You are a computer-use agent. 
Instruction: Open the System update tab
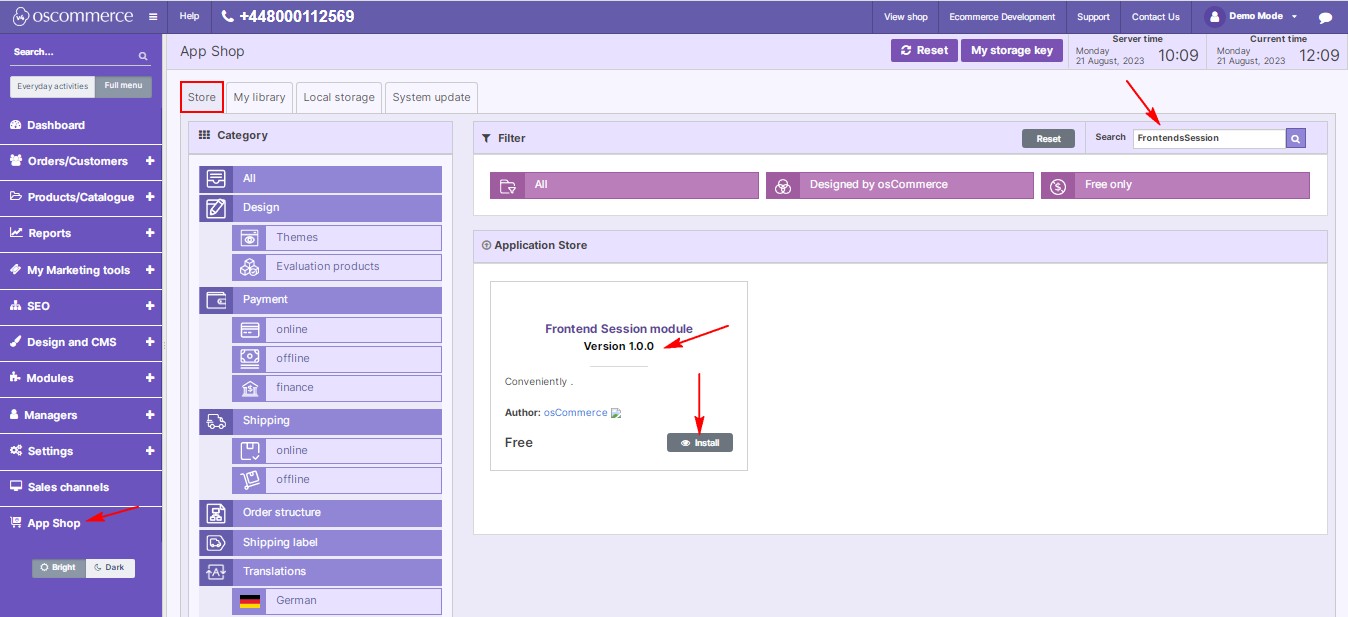point(431,97)
